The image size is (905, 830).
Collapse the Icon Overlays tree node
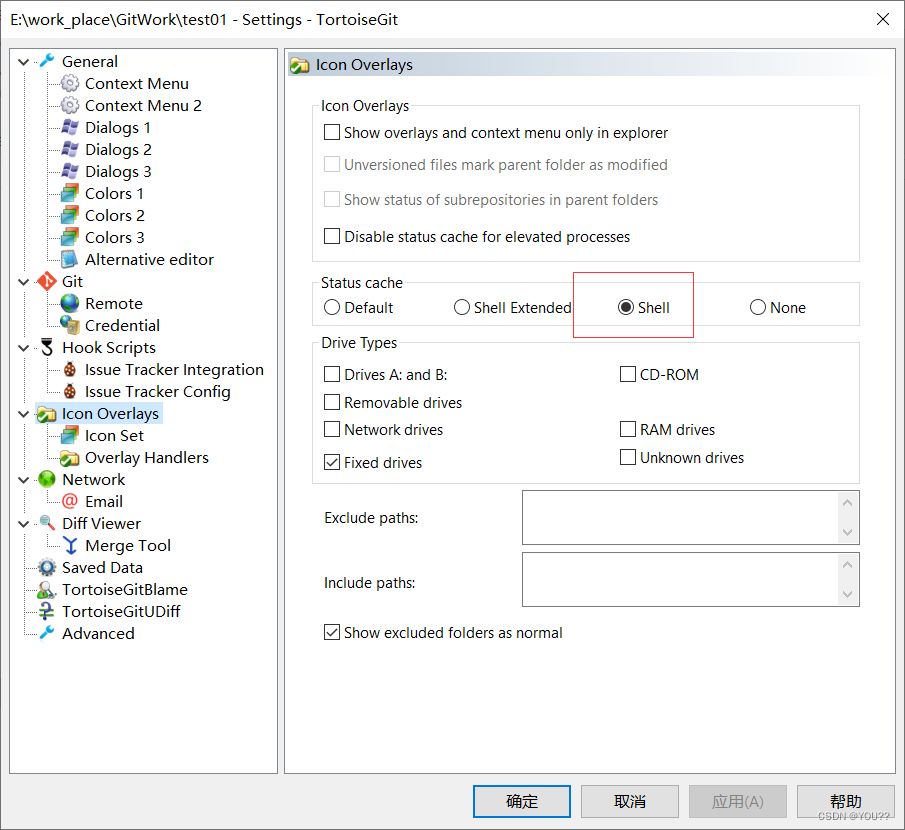[24, 414]
